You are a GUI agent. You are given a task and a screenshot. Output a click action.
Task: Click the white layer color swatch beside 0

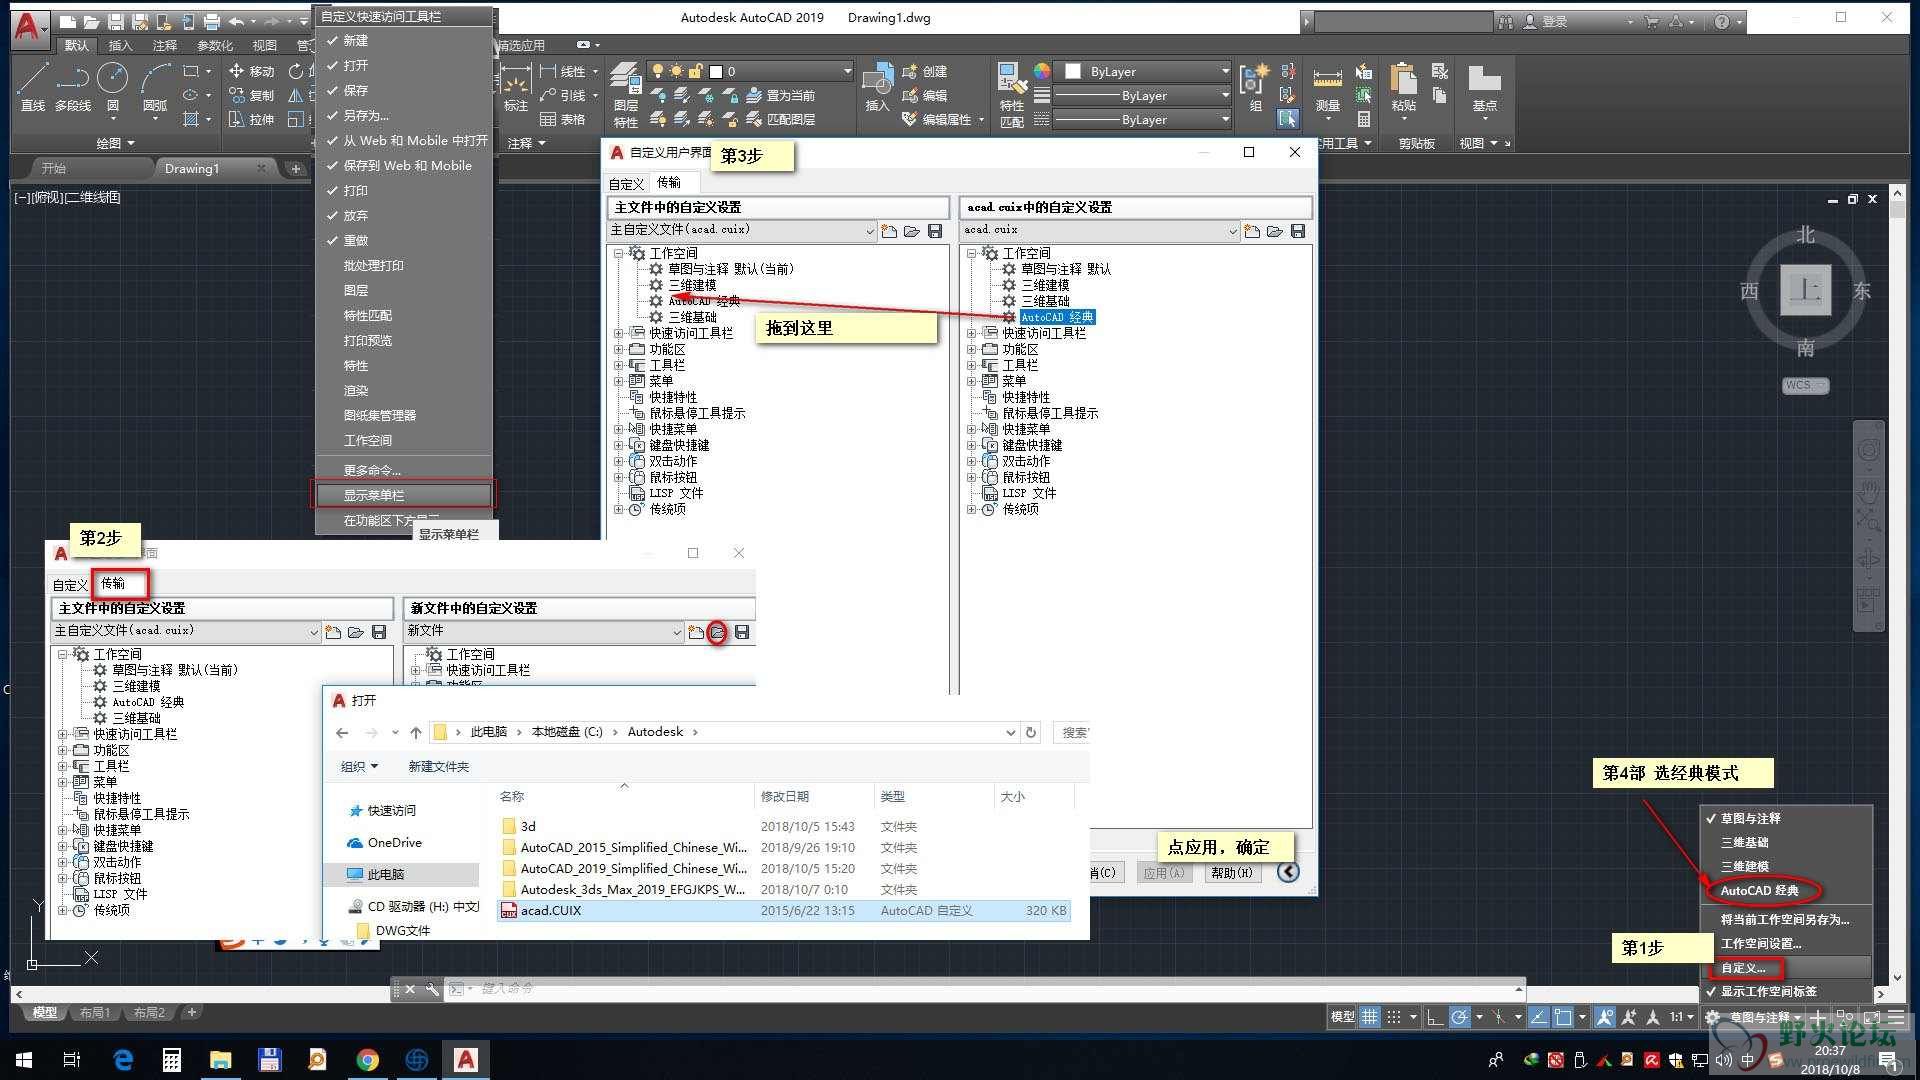(716, 71)
